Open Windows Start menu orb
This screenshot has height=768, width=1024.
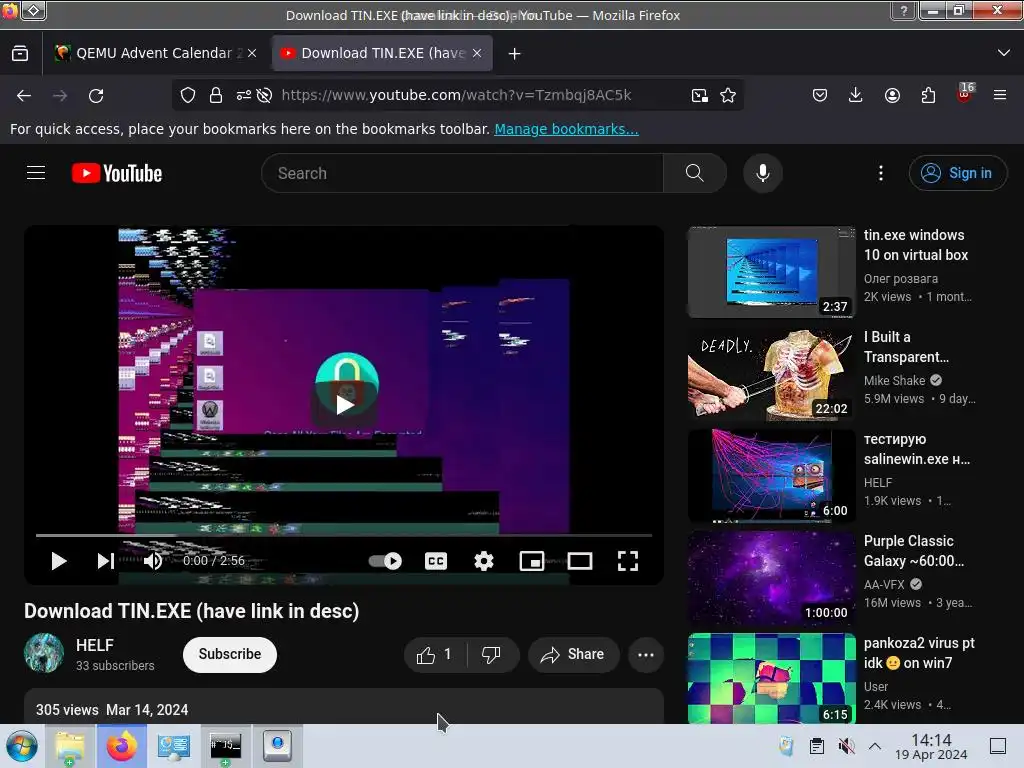click(x=22, y=746)
